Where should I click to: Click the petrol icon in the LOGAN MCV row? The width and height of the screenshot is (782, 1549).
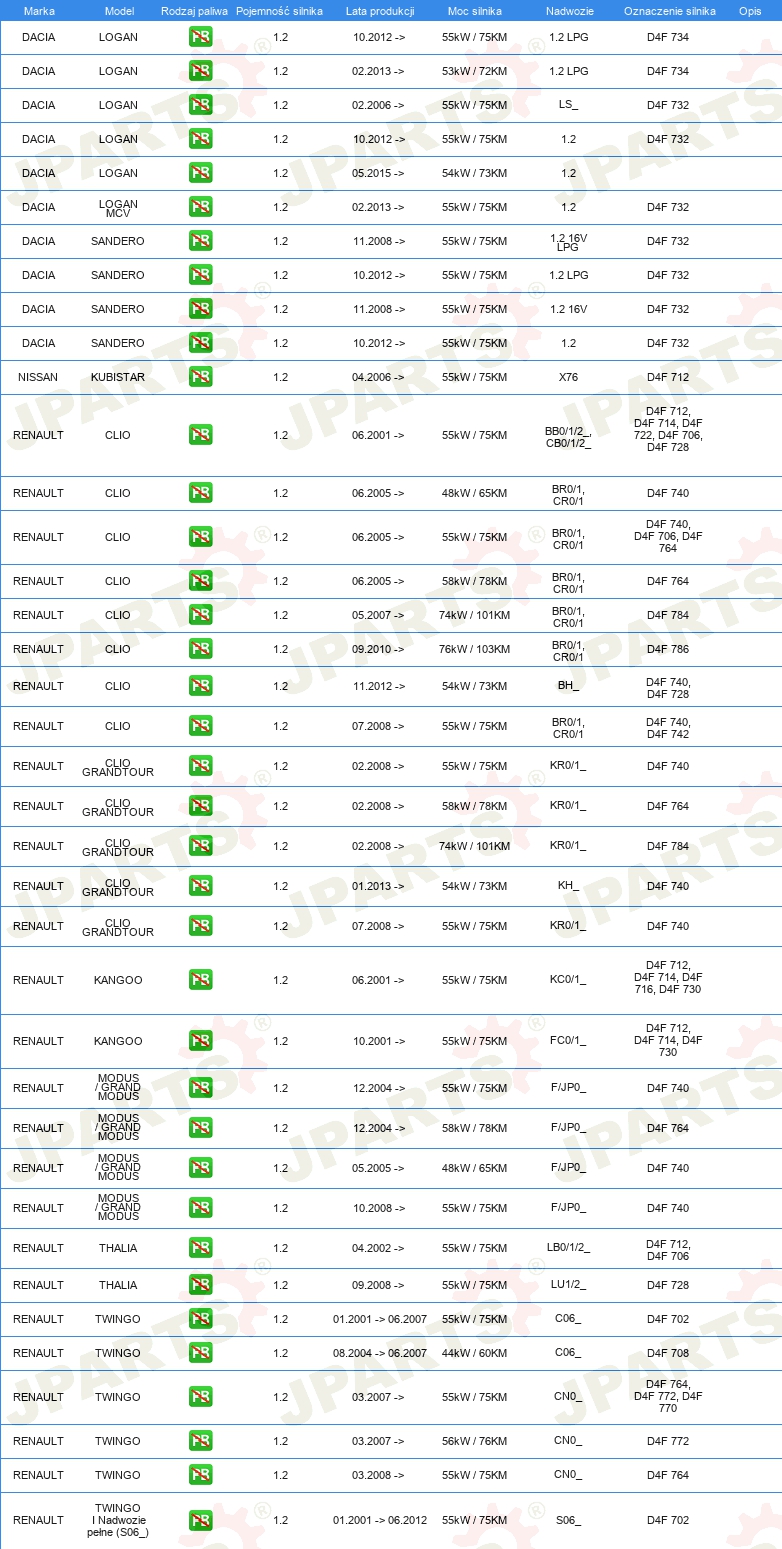pyautogui.click(x=200, y=207)
